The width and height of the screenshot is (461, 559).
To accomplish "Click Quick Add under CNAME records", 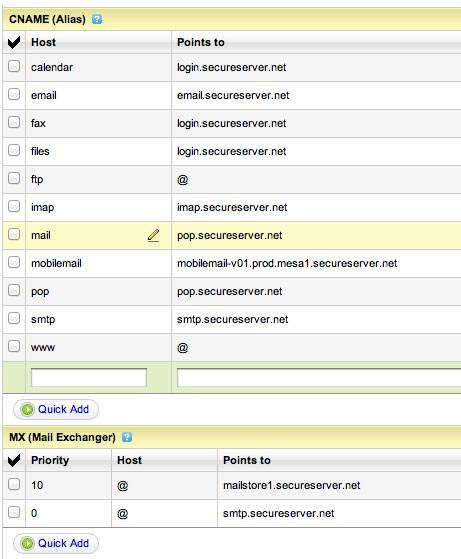I will (x=56, y=409).
